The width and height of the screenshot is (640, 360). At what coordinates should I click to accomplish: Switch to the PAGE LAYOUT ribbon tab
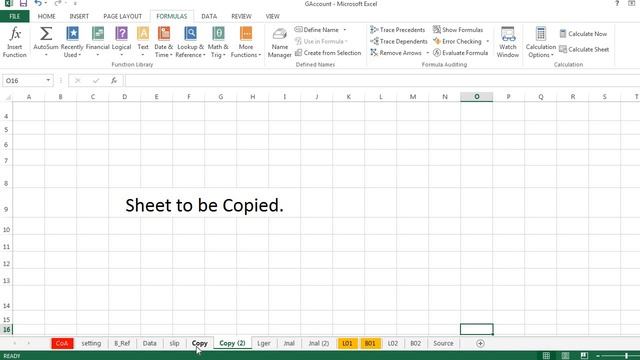coord(122,16)
